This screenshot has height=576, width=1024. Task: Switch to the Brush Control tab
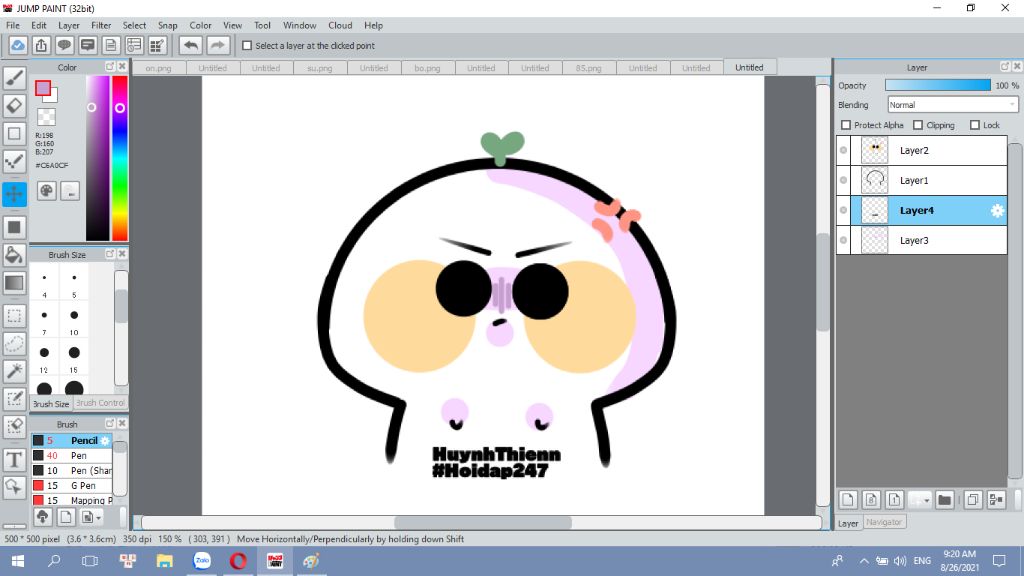pos(100,403)
